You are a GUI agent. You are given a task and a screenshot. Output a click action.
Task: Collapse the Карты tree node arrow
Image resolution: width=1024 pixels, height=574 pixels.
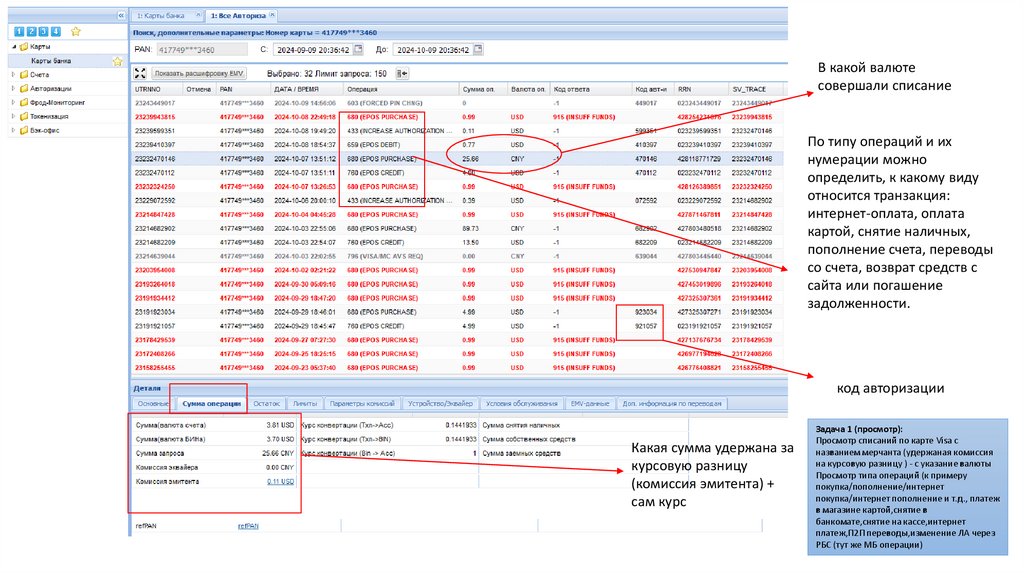(x=14, y=47)
